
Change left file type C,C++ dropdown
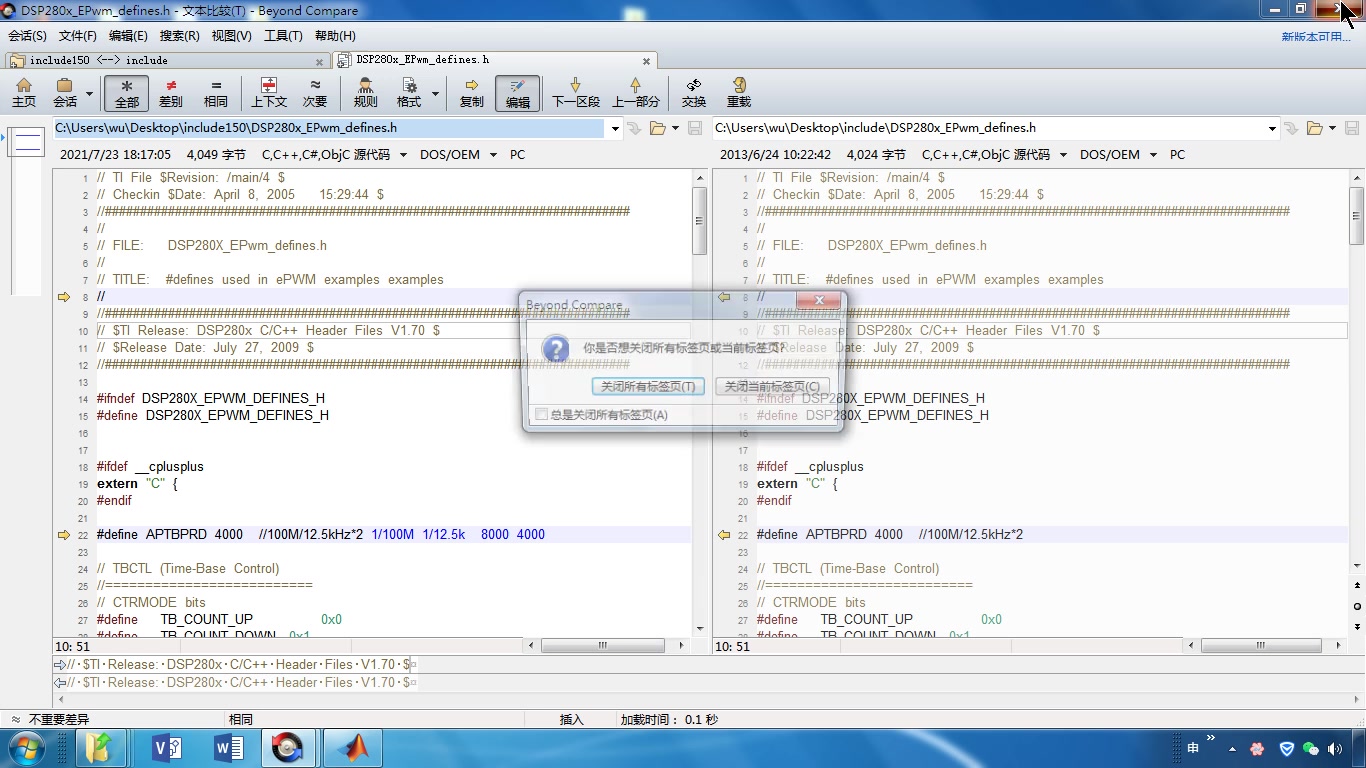tap(335, 155)
